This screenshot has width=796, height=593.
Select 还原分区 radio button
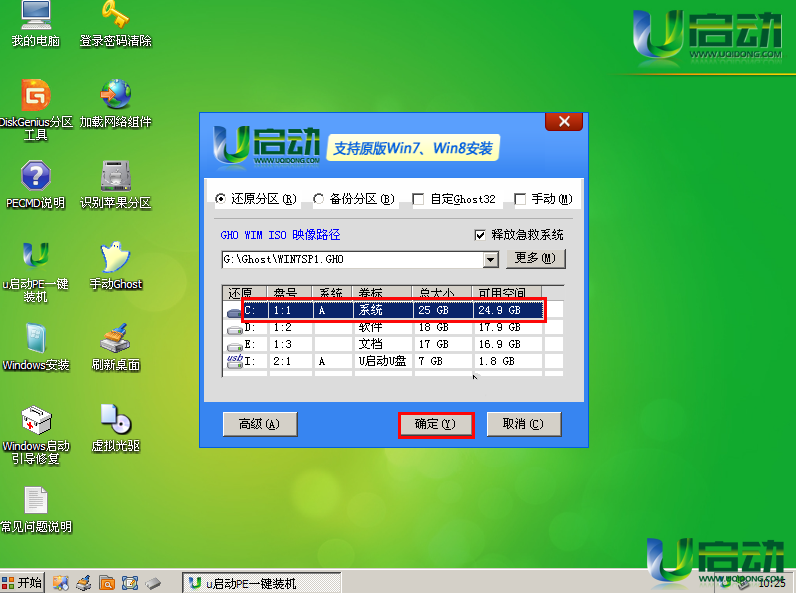point(222,199)
